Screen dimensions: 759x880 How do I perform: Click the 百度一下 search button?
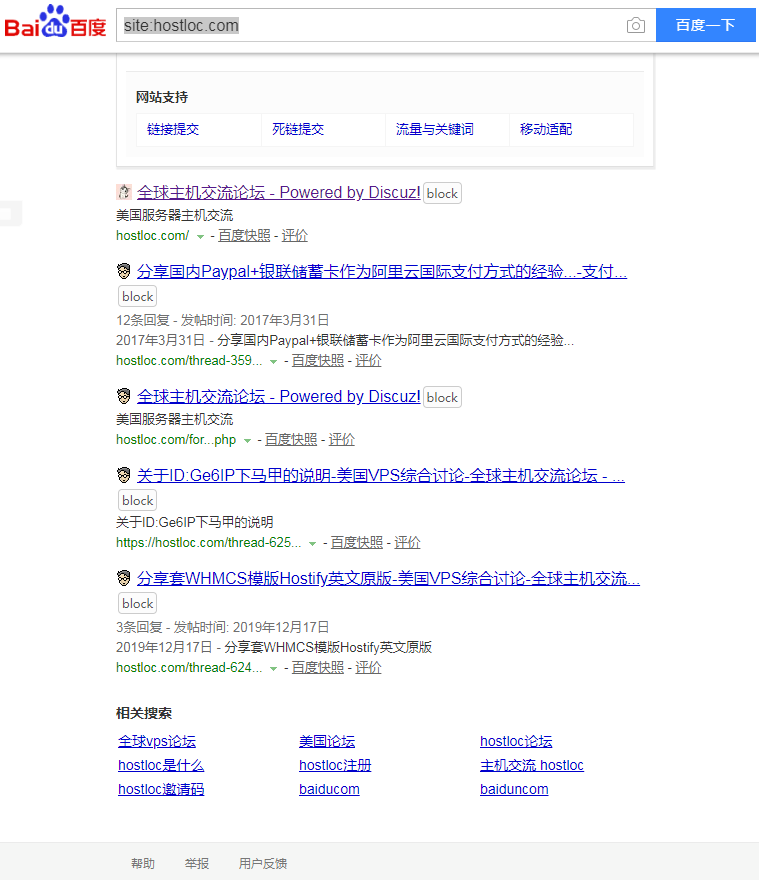[x=706, y=25]
